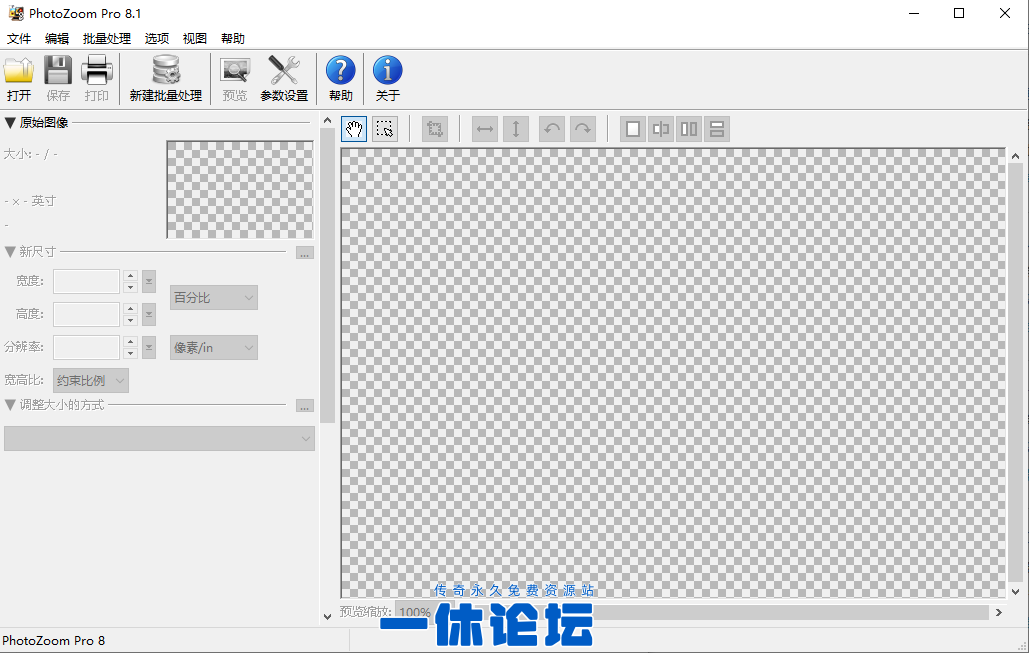1029x653 pixels.
Task: Open the 选项 menu
Action: pos(157,39)
